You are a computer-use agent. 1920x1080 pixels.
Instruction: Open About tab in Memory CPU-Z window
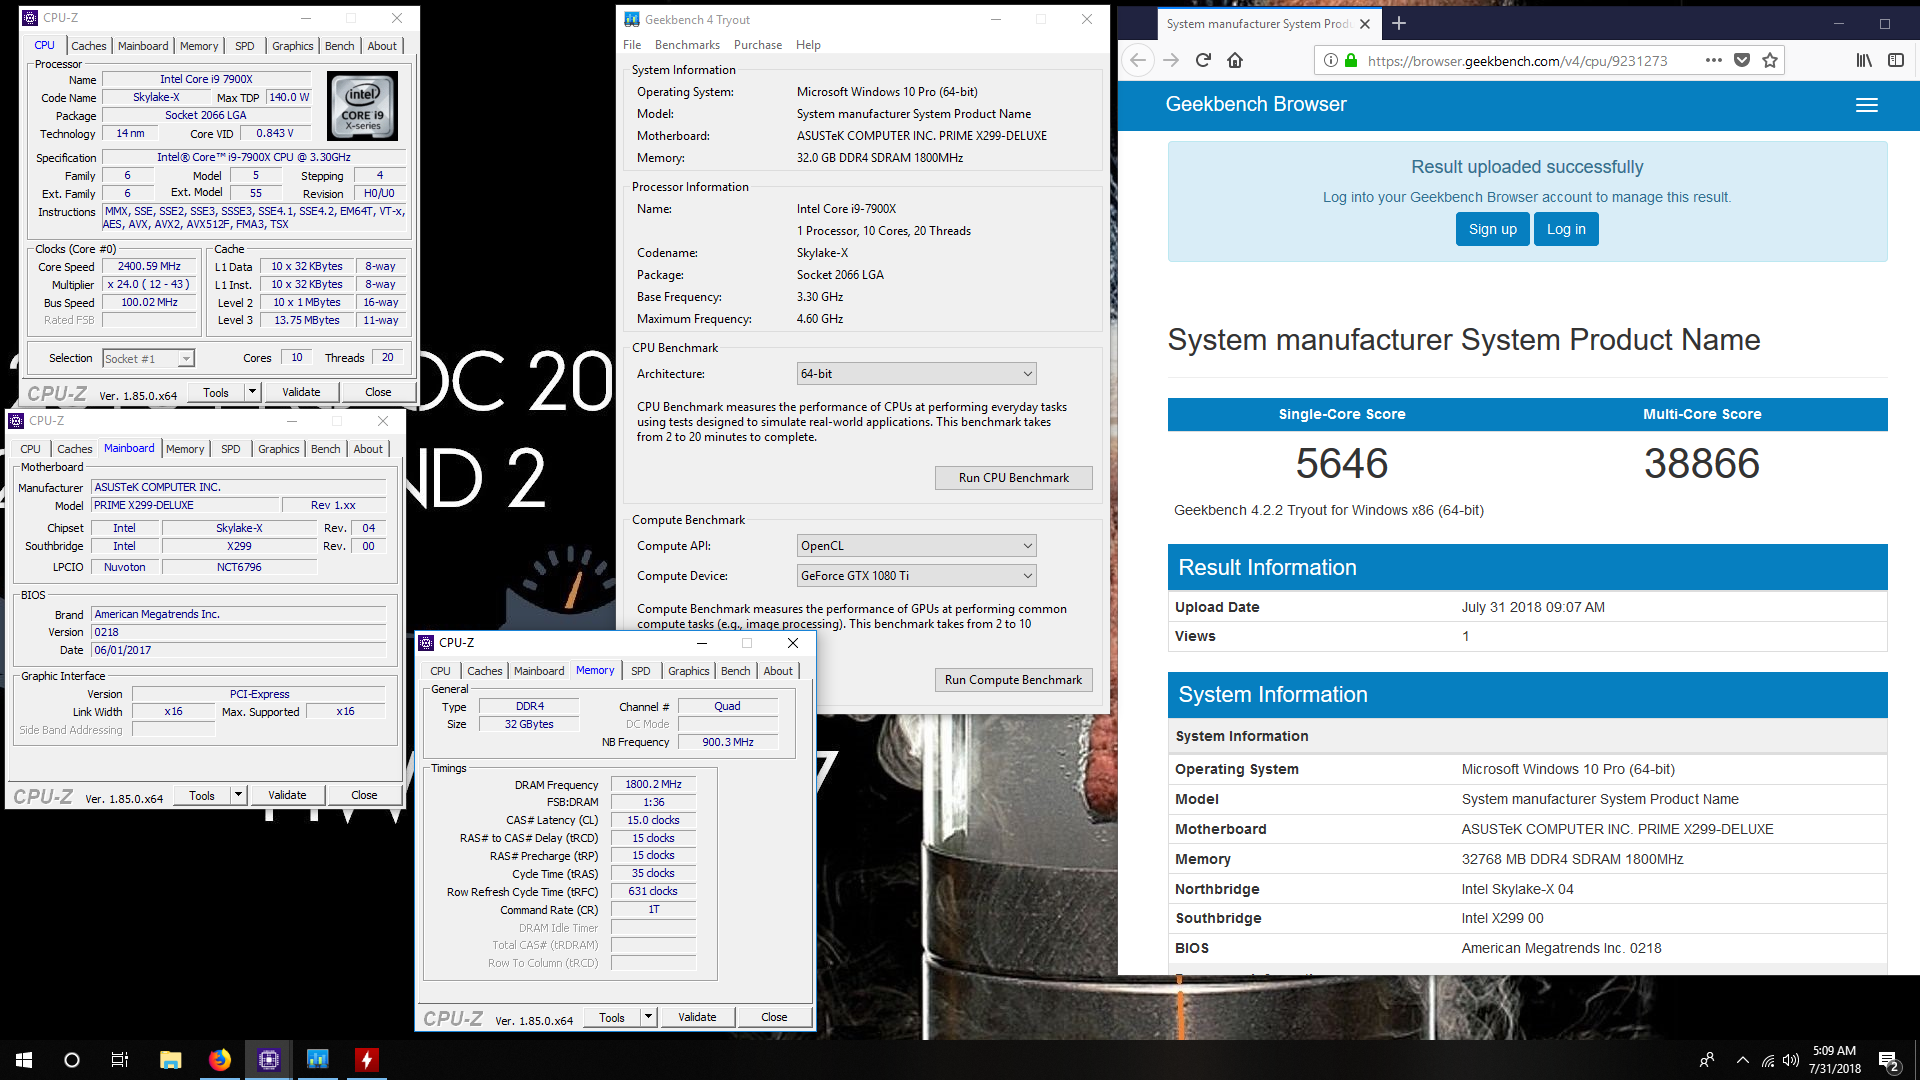pos(778,671)
